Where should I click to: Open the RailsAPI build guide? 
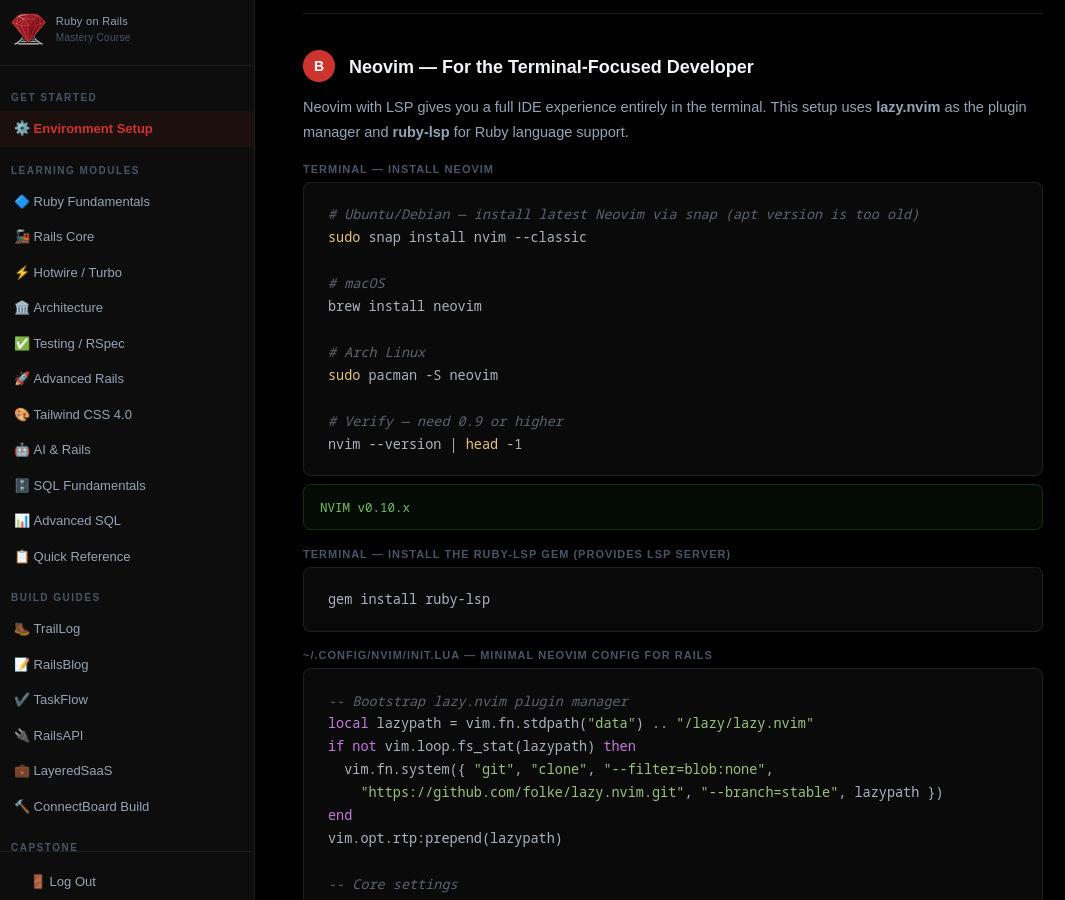[127, 736]
